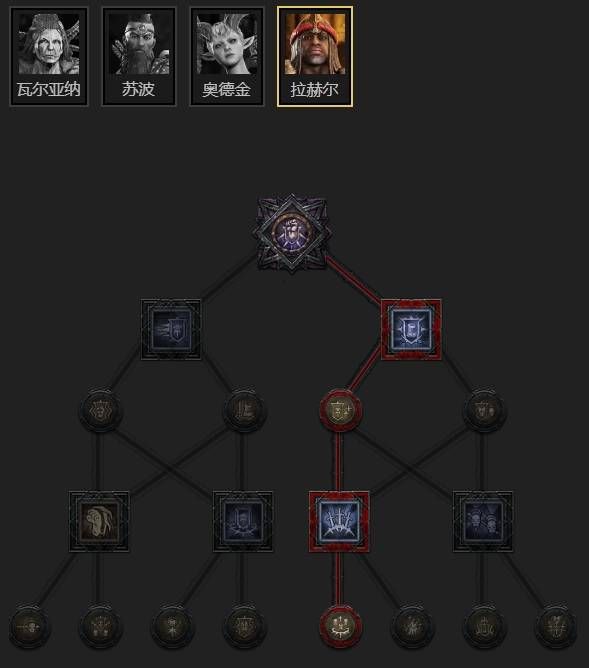This screenshot has width=589, height=668.
Task: Choose the inactive square crest skill left of three-swords
Action: 243,522
